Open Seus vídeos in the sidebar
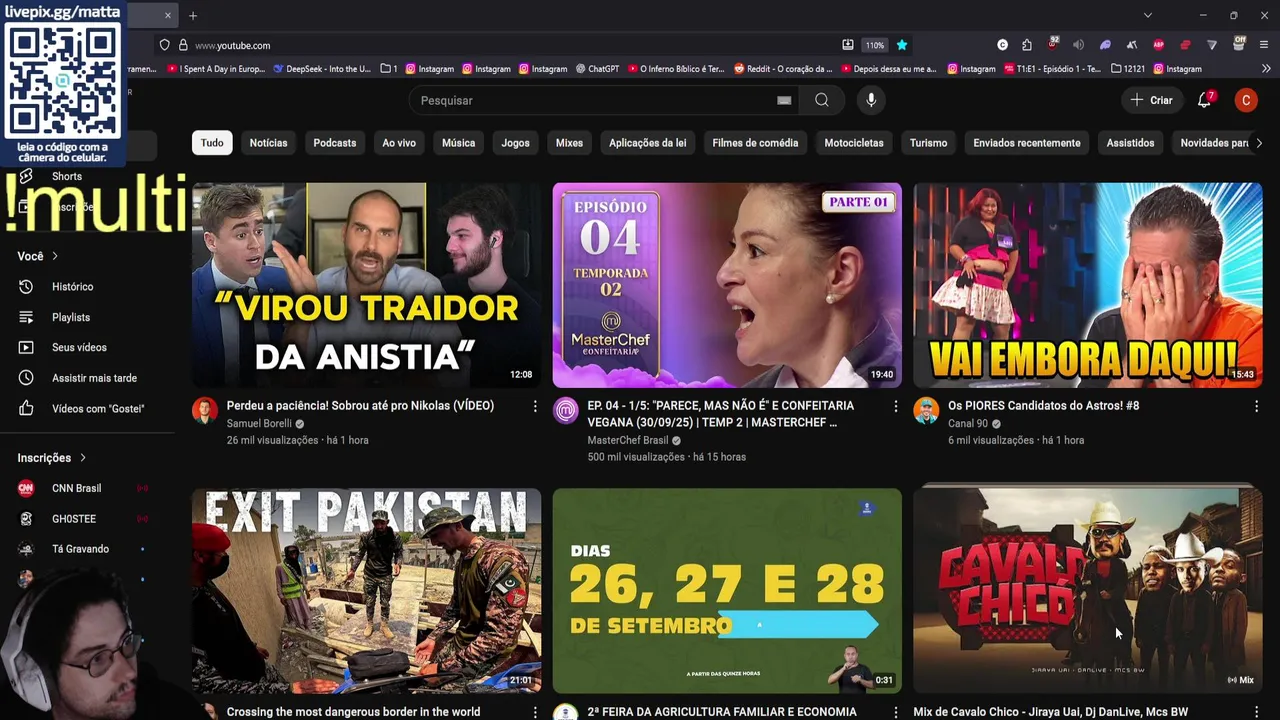 [80, 347]
